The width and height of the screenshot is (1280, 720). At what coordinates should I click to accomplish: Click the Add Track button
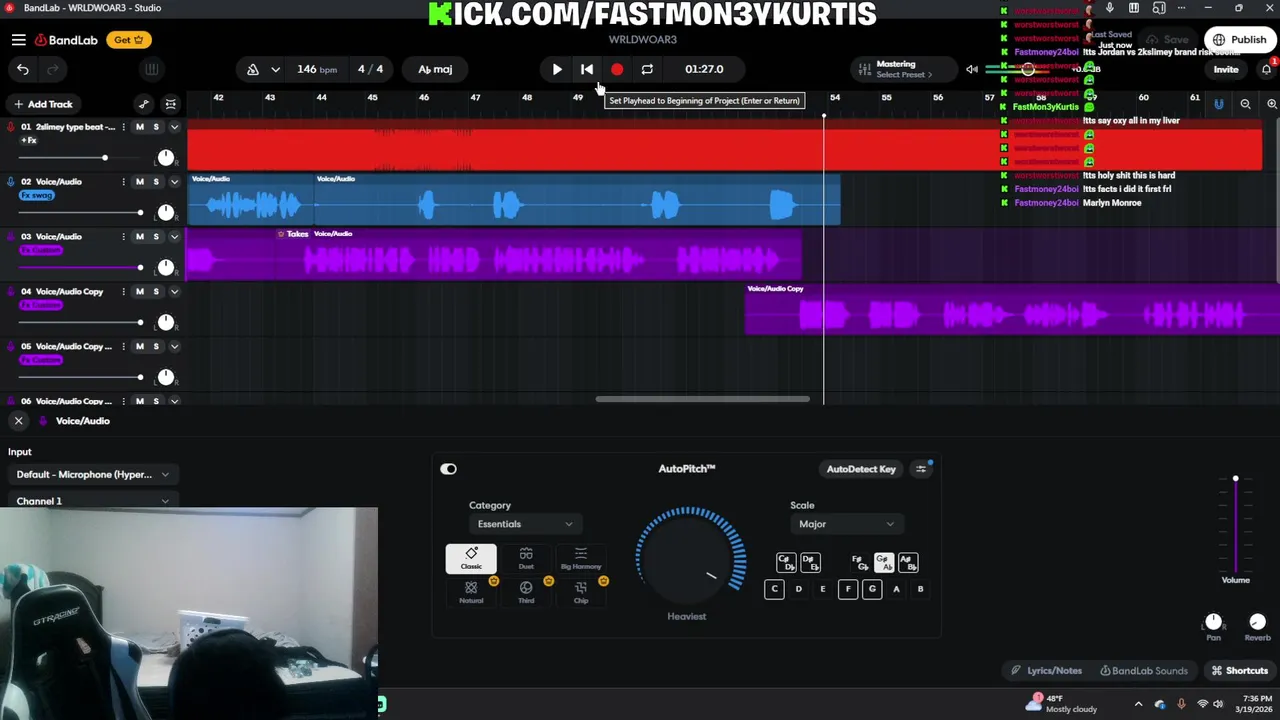43,104
